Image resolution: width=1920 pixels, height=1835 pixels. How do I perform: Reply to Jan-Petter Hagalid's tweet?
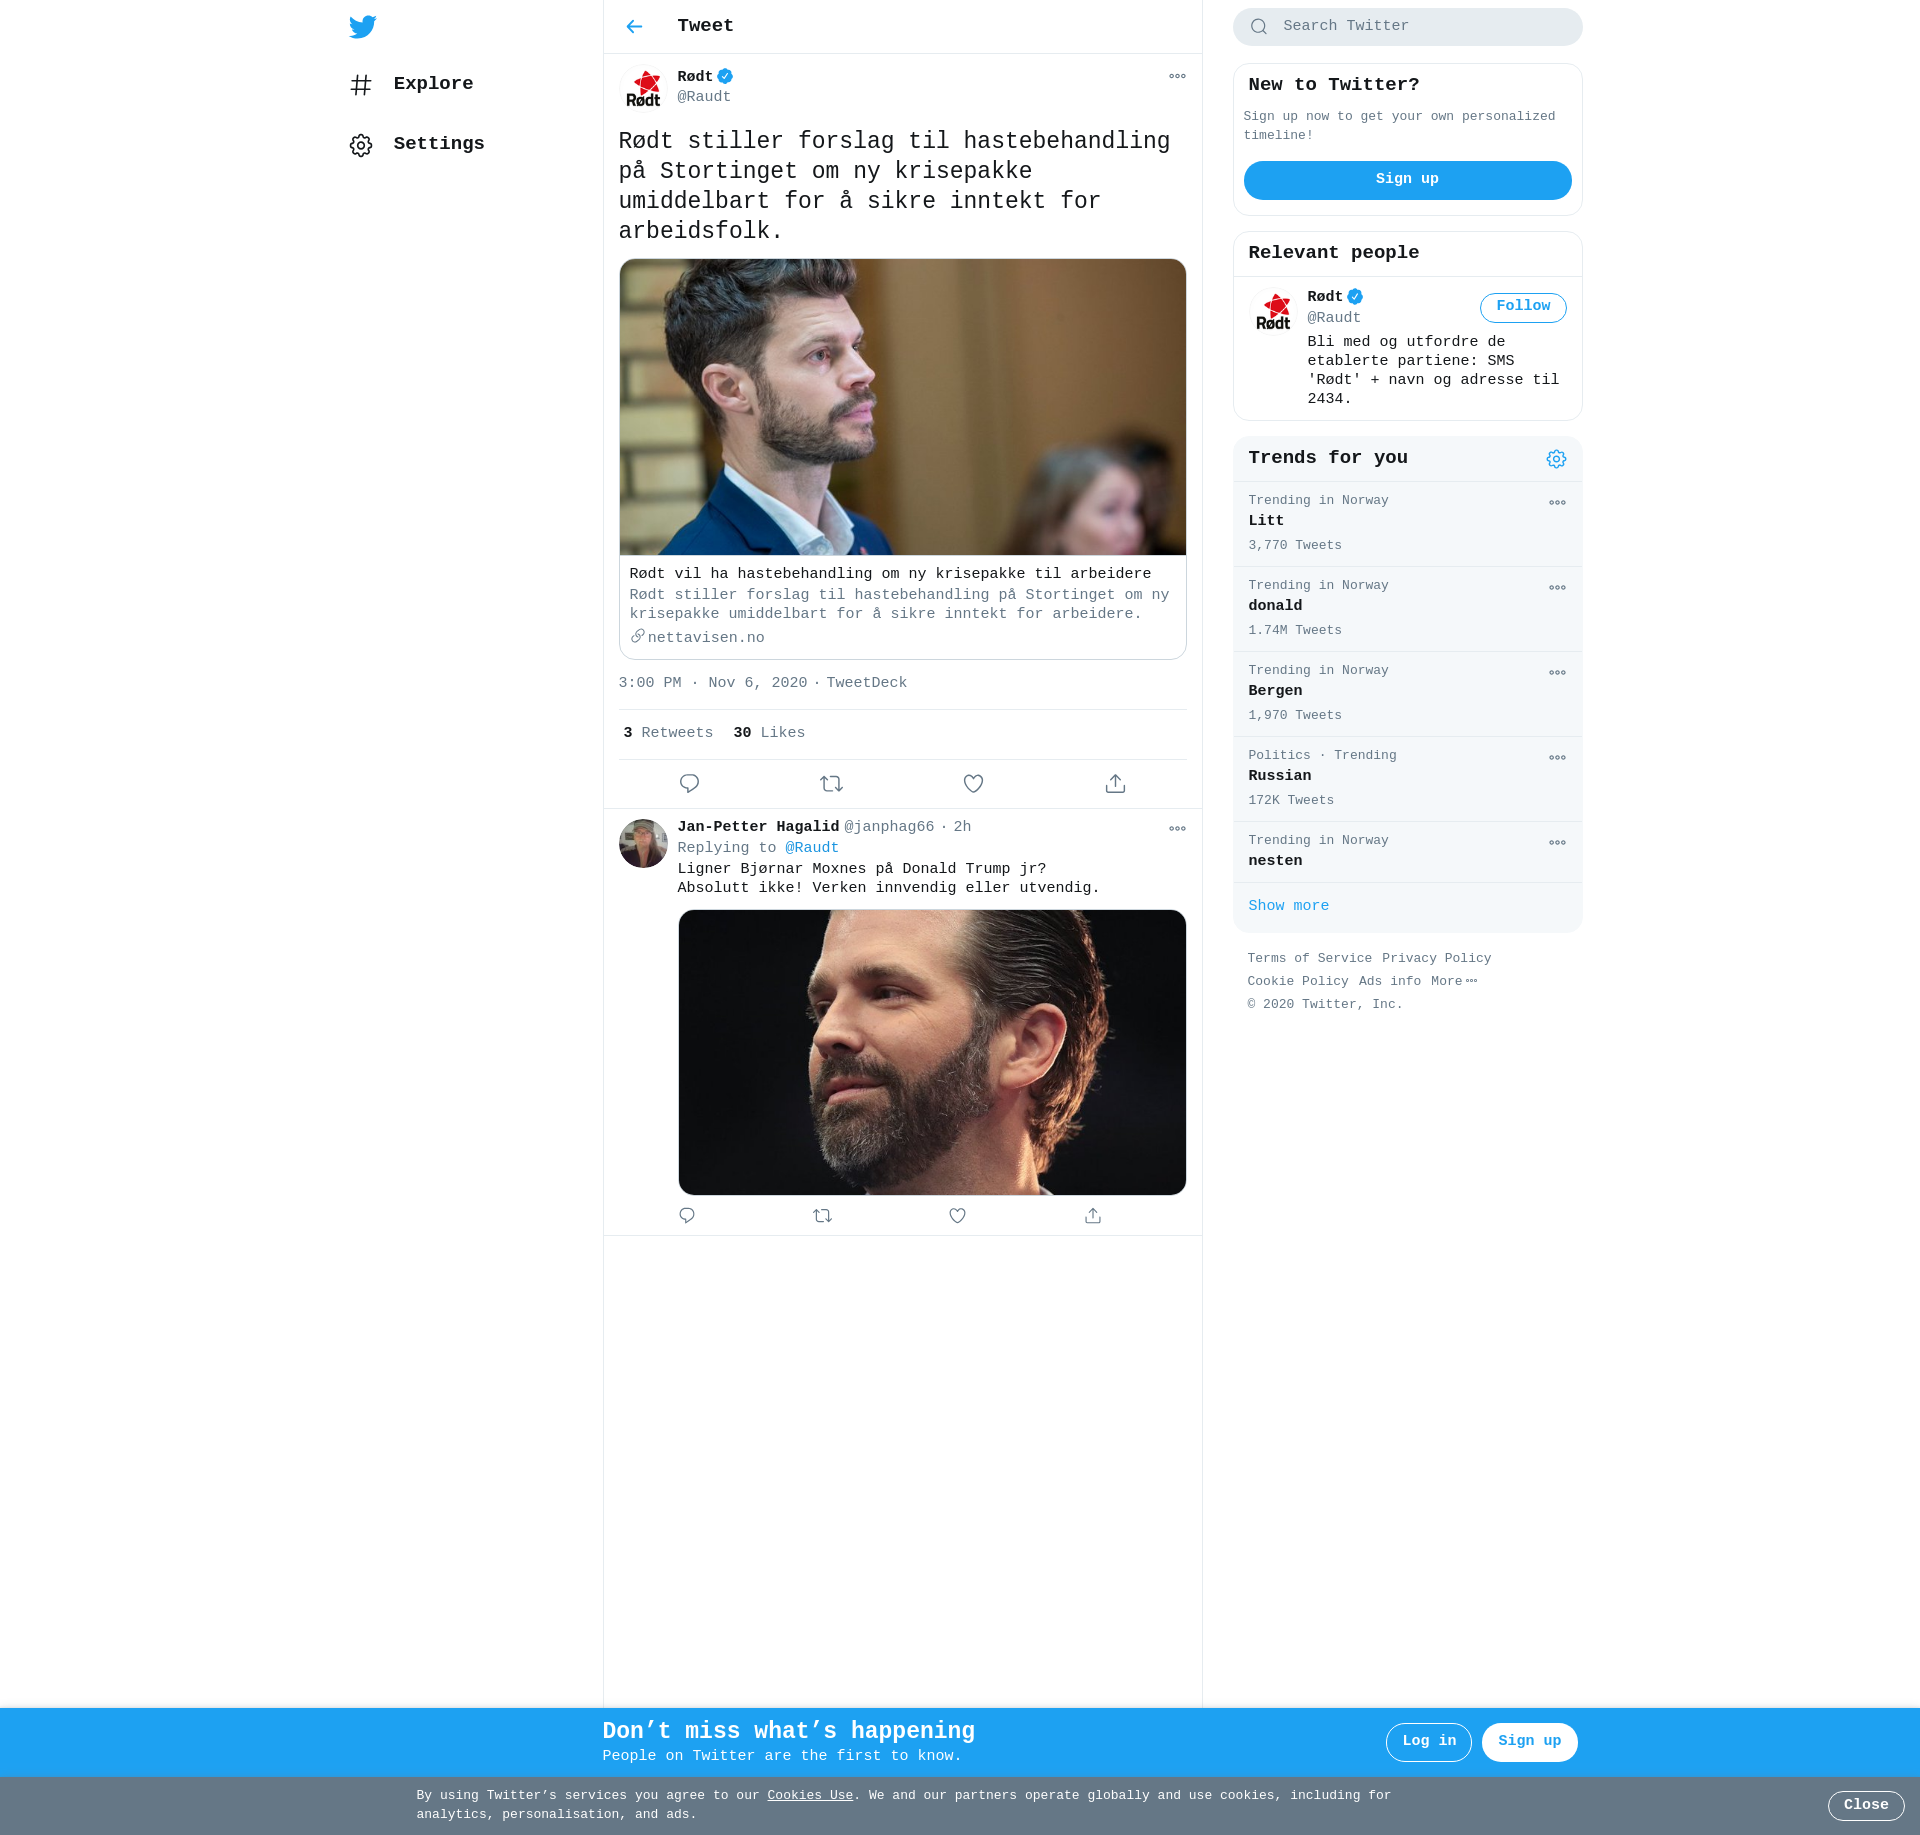coord(687,1216)
